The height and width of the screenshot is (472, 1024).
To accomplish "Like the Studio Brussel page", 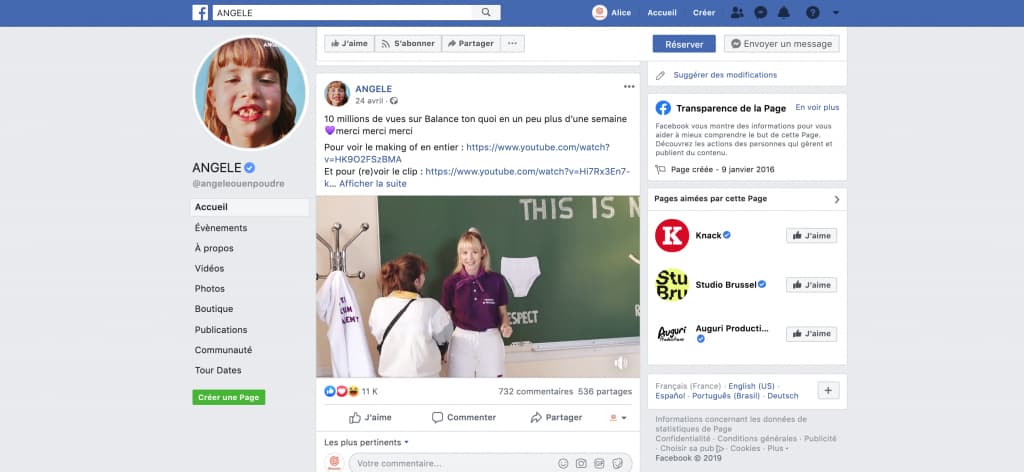I will point(811,285).
